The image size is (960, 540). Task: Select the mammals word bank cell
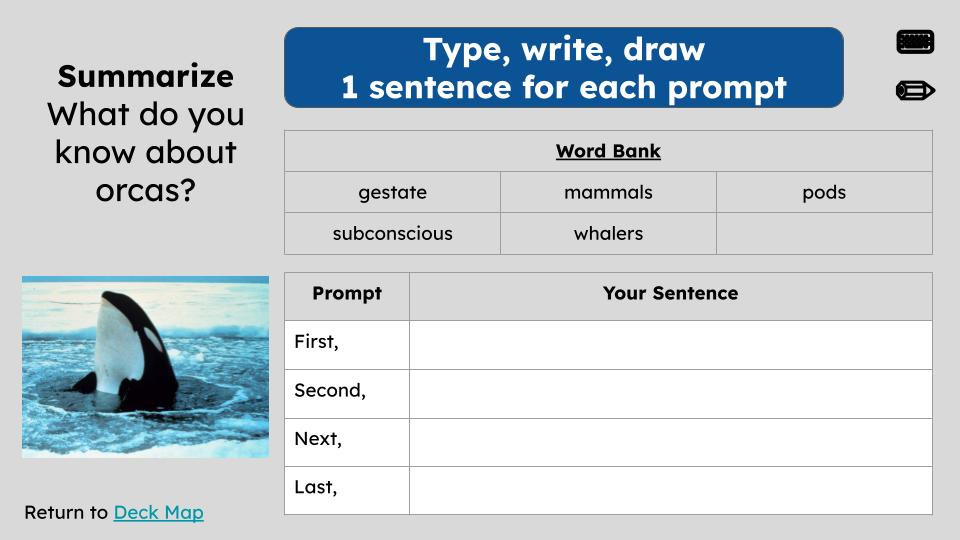coord(608,192)
